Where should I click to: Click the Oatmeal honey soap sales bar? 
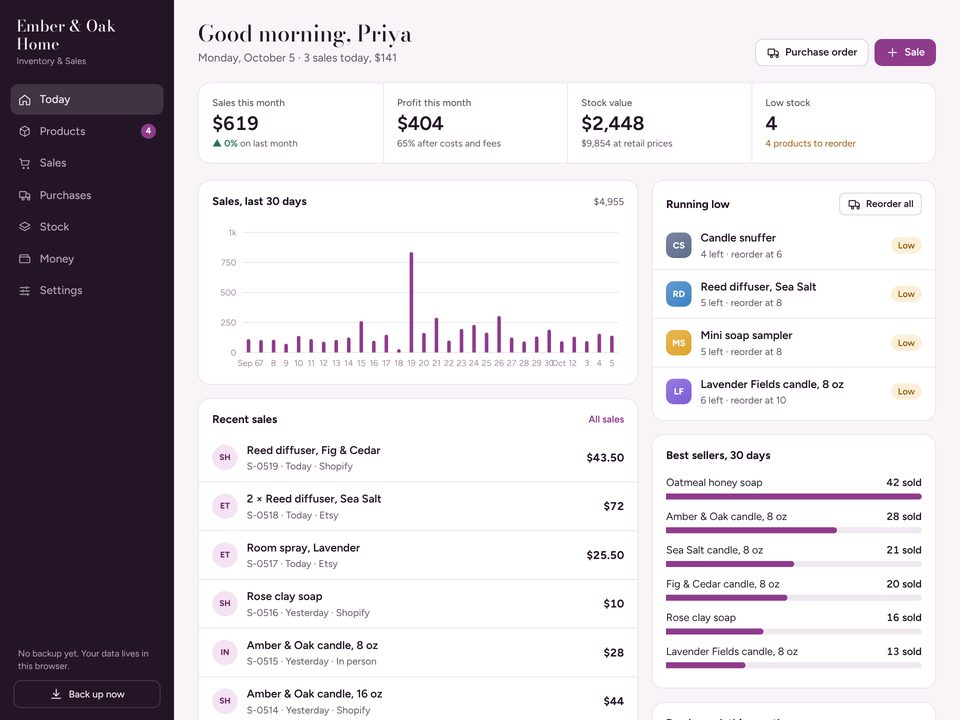(793, 497)
